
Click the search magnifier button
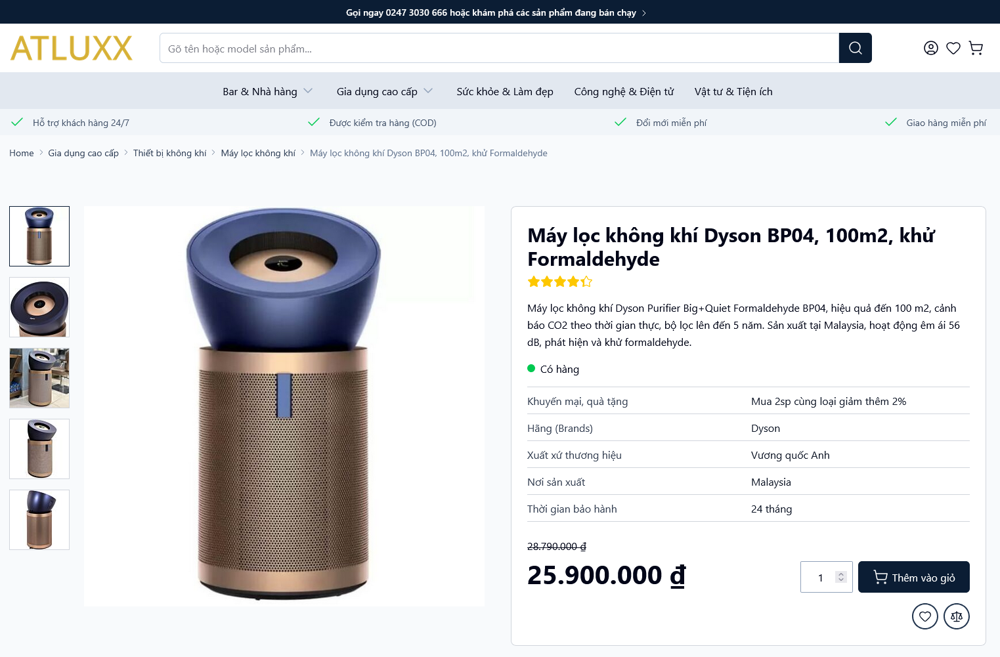tap(855, 48)
